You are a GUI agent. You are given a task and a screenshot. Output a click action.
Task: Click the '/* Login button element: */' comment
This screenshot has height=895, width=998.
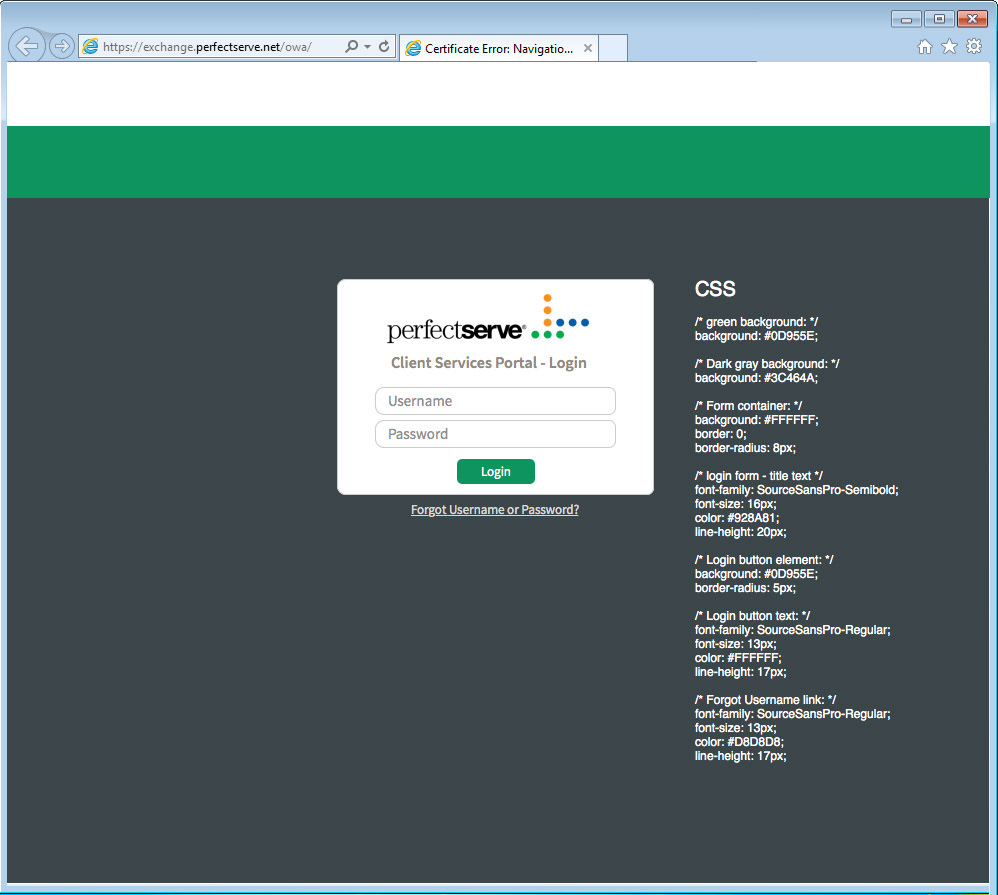(764, 560)
